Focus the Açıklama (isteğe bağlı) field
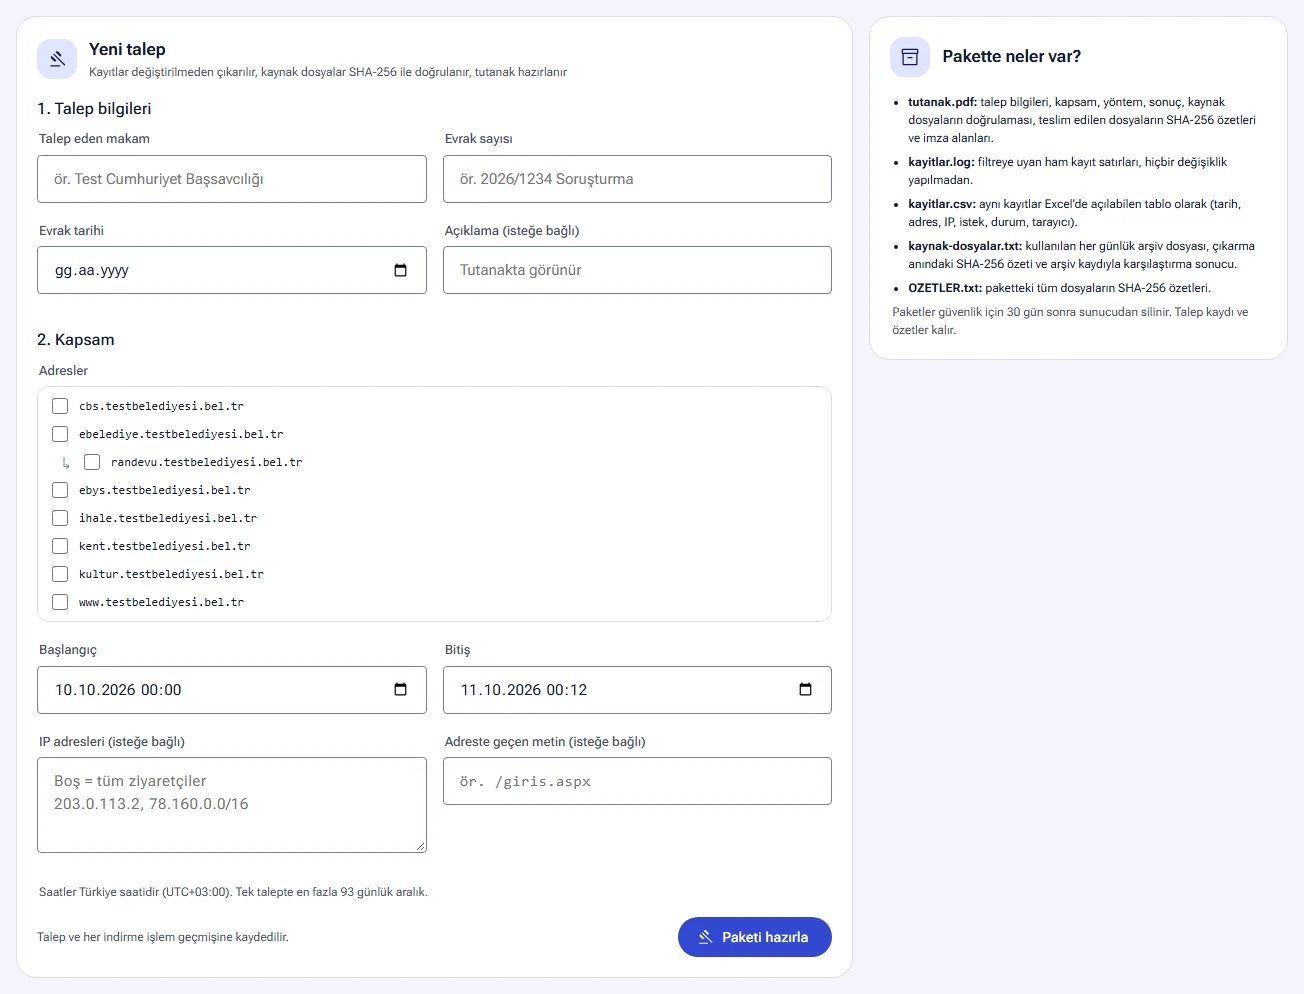1304x994 pixels. [637, 270]
